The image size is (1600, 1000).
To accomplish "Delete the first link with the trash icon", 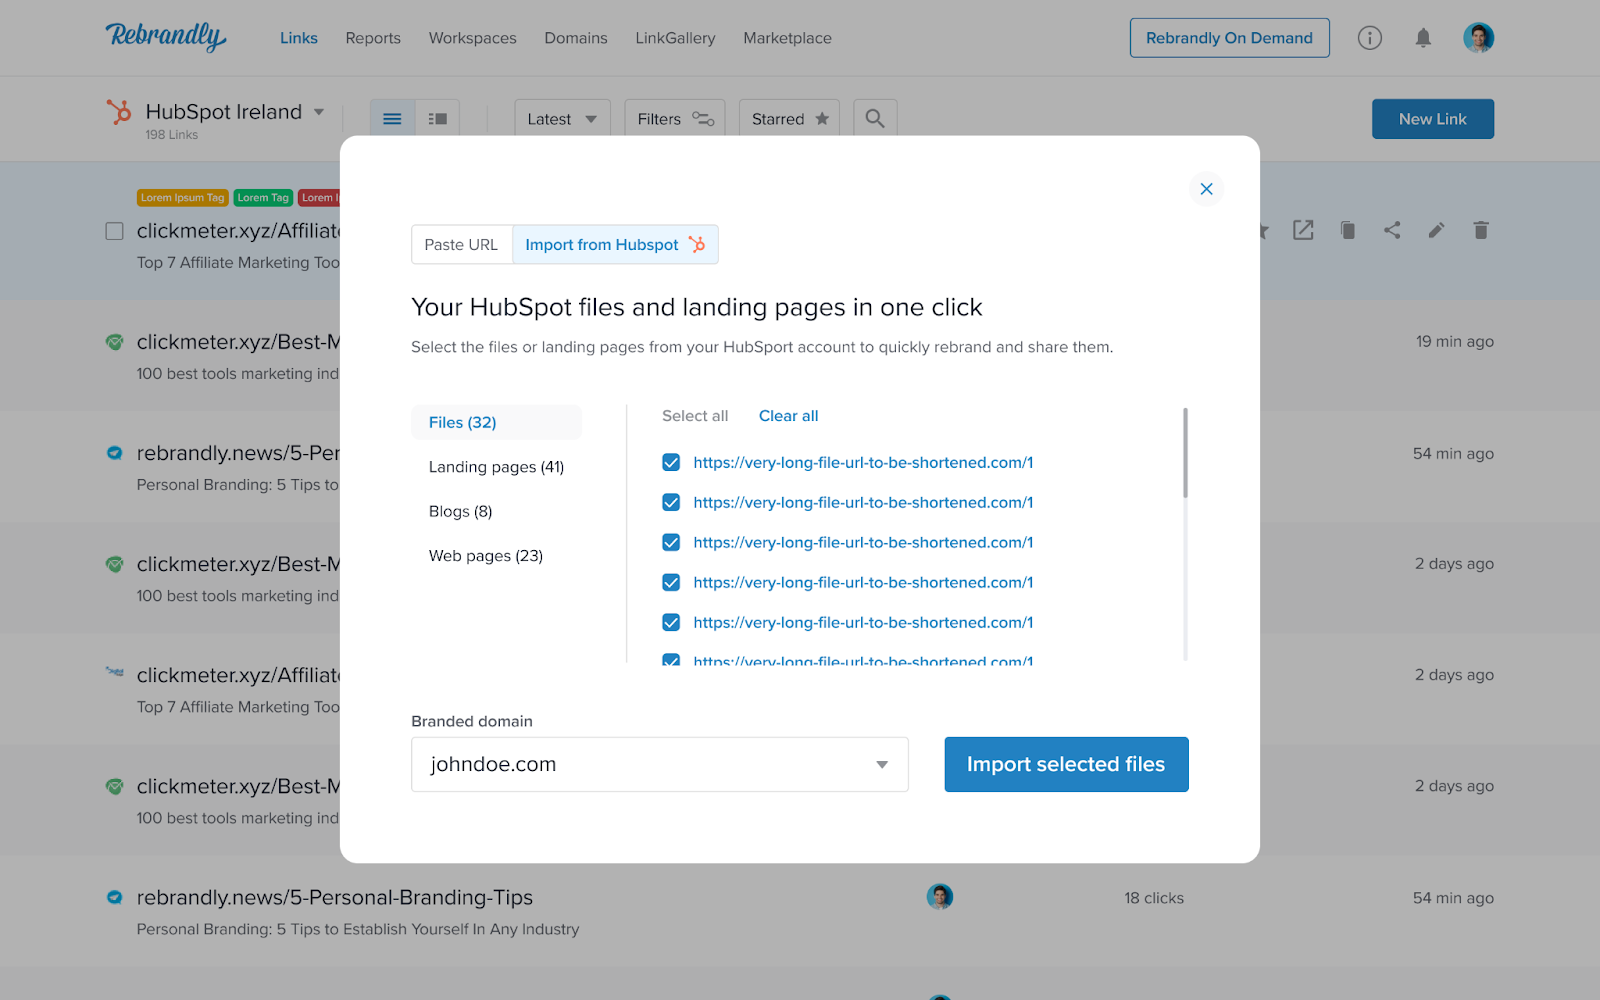I will point(1481,230).
